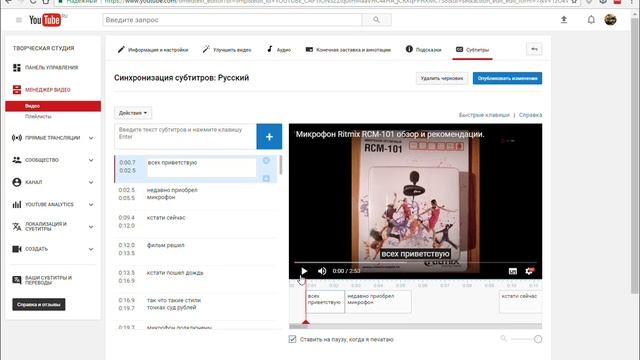Click Опубликовать изменения button
Viewport: 640px width, 360px height.
507,78
